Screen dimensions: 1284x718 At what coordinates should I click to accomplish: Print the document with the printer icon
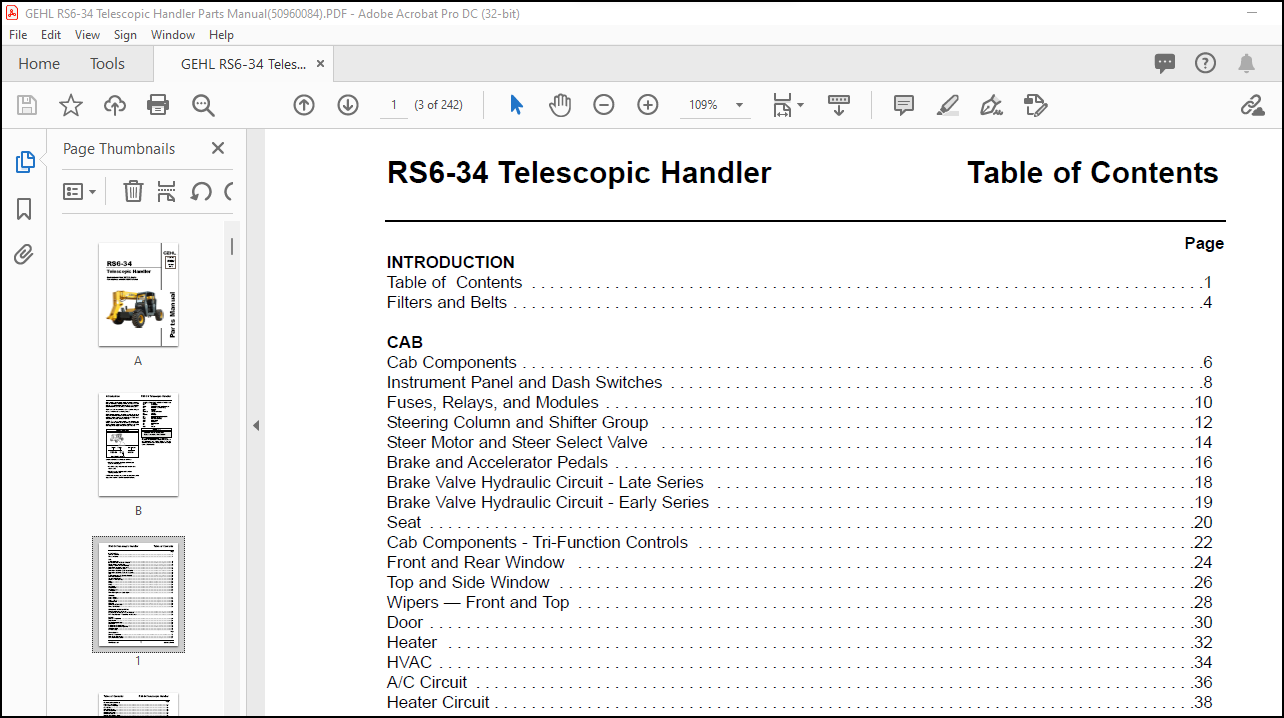pos(158,105)
